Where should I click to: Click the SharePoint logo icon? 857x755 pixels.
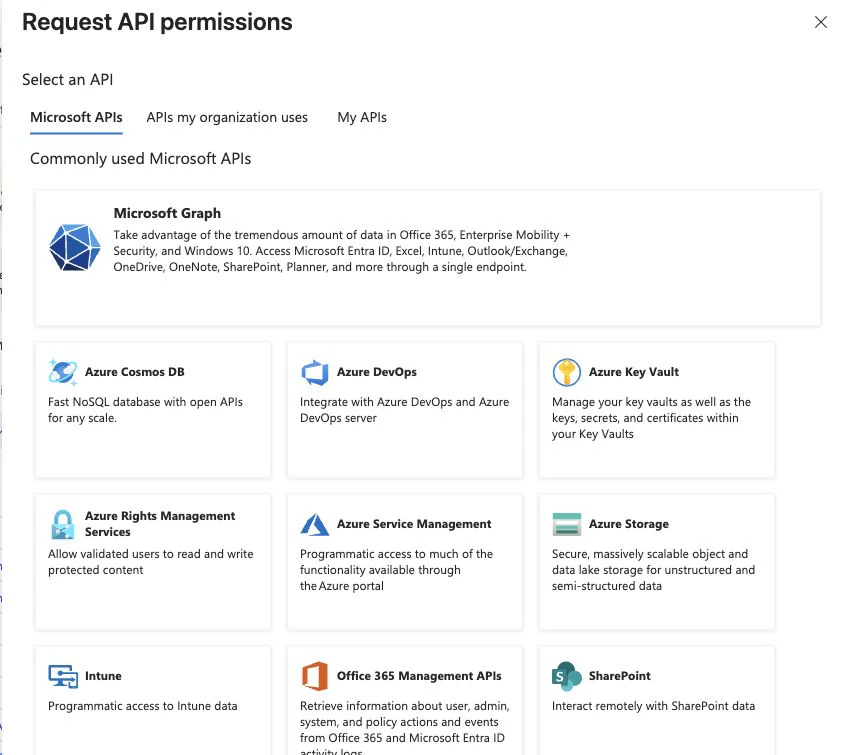point(567,676)
